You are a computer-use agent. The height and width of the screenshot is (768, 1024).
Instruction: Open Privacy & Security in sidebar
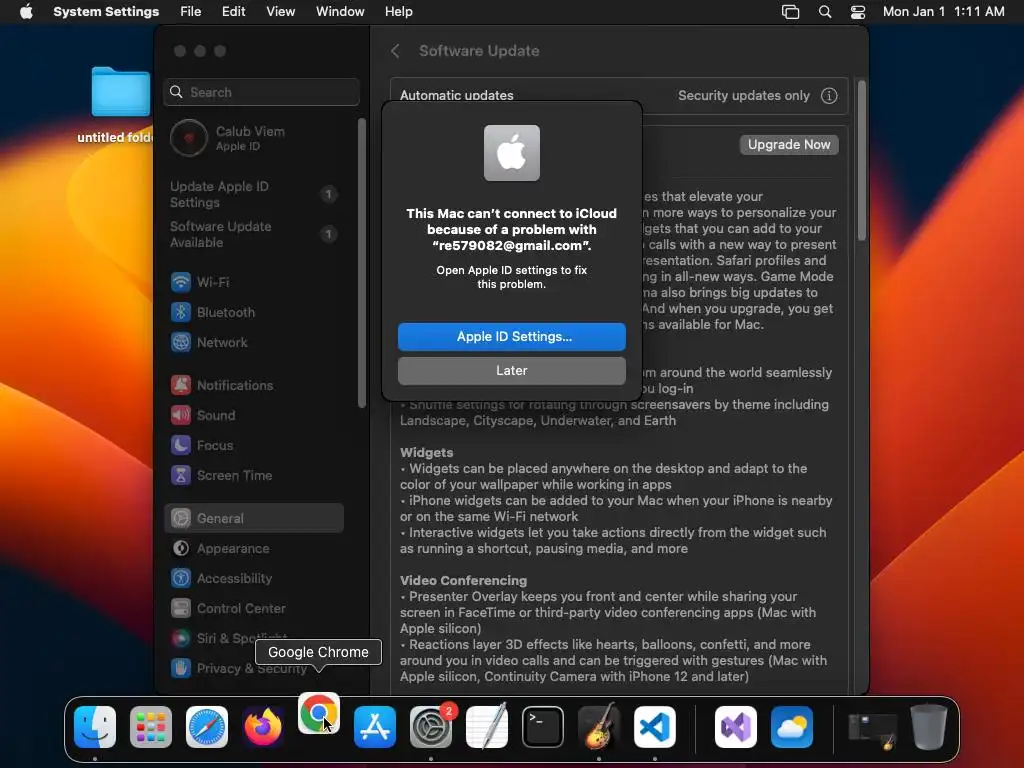pos(256,668)
